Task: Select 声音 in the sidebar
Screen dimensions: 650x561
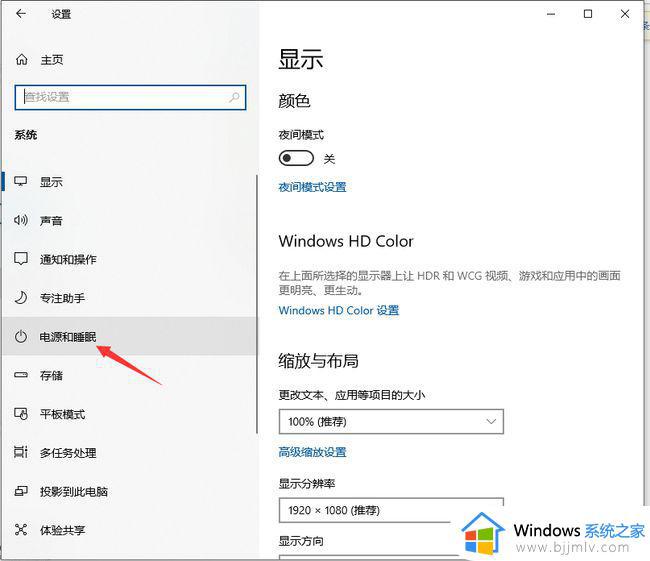Action: pyautogui.click(x=129, y=220)
